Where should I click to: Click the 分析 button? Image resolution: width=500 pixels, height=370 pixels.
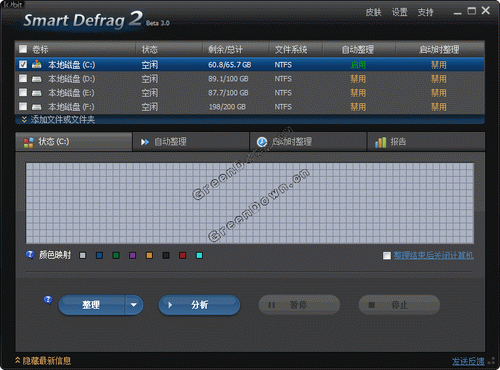click(x=199, y=305)
